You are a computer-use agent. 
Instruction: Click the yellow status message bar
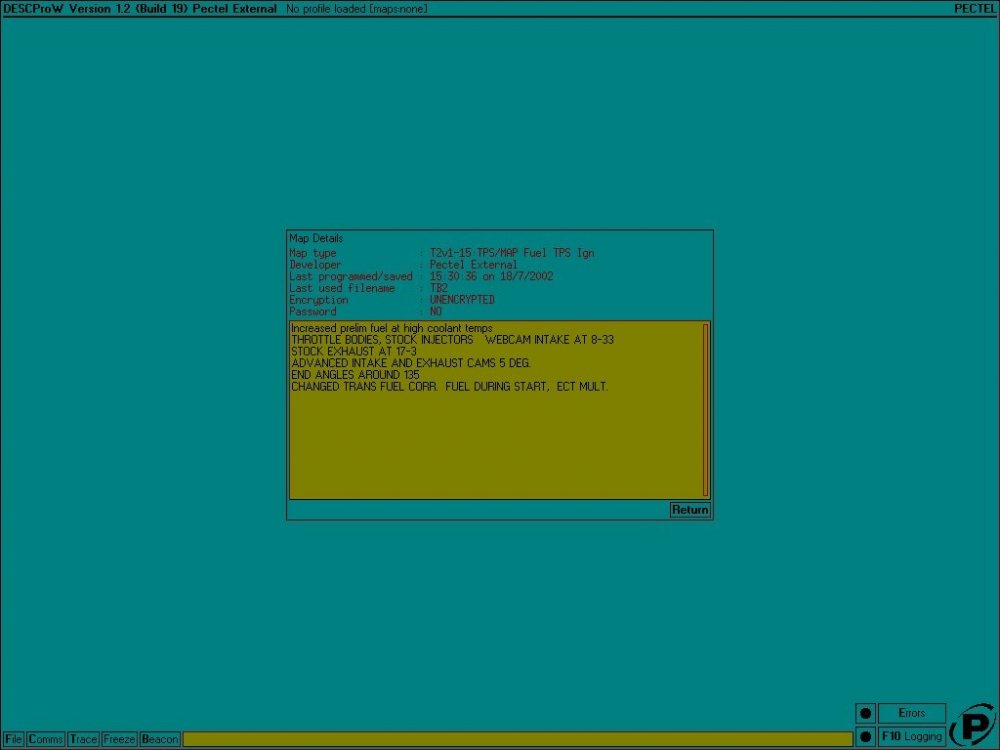point(516,739)
